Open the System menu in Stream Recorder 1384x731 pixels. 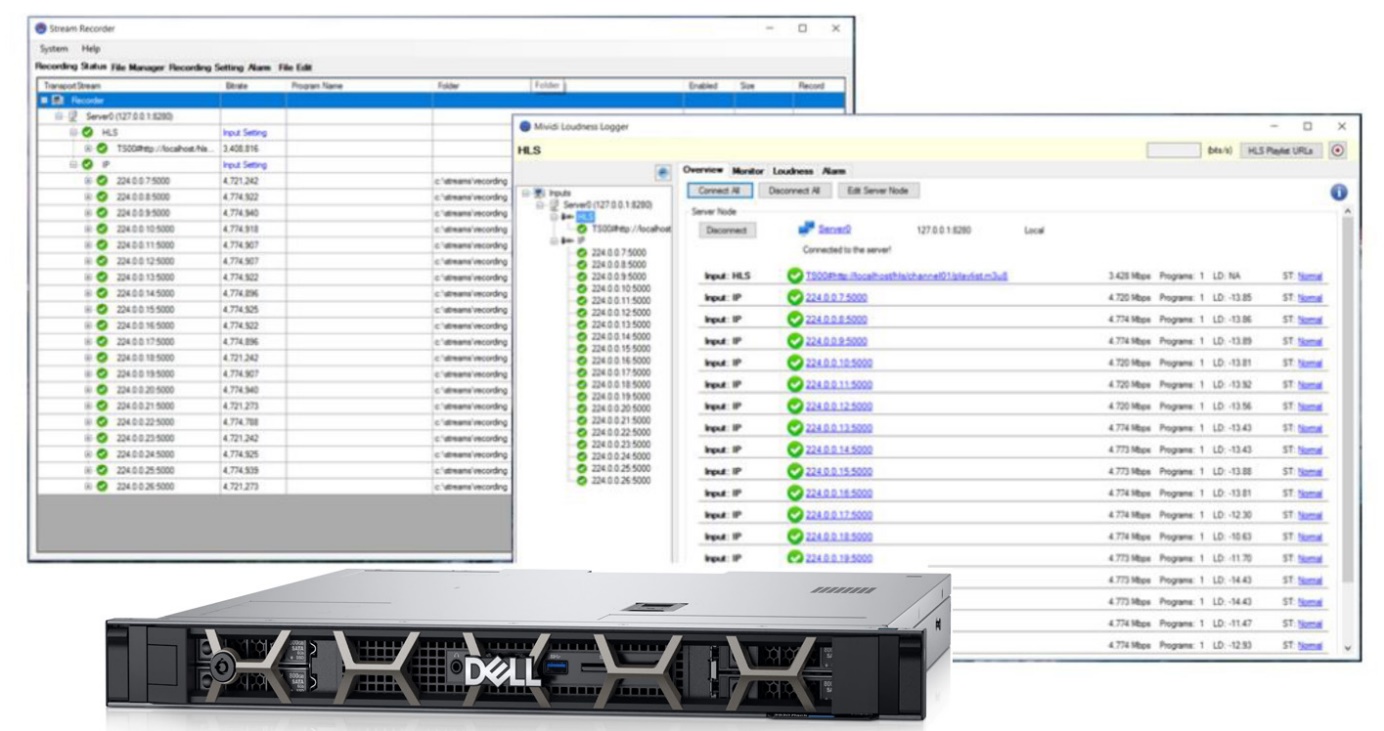53,48
